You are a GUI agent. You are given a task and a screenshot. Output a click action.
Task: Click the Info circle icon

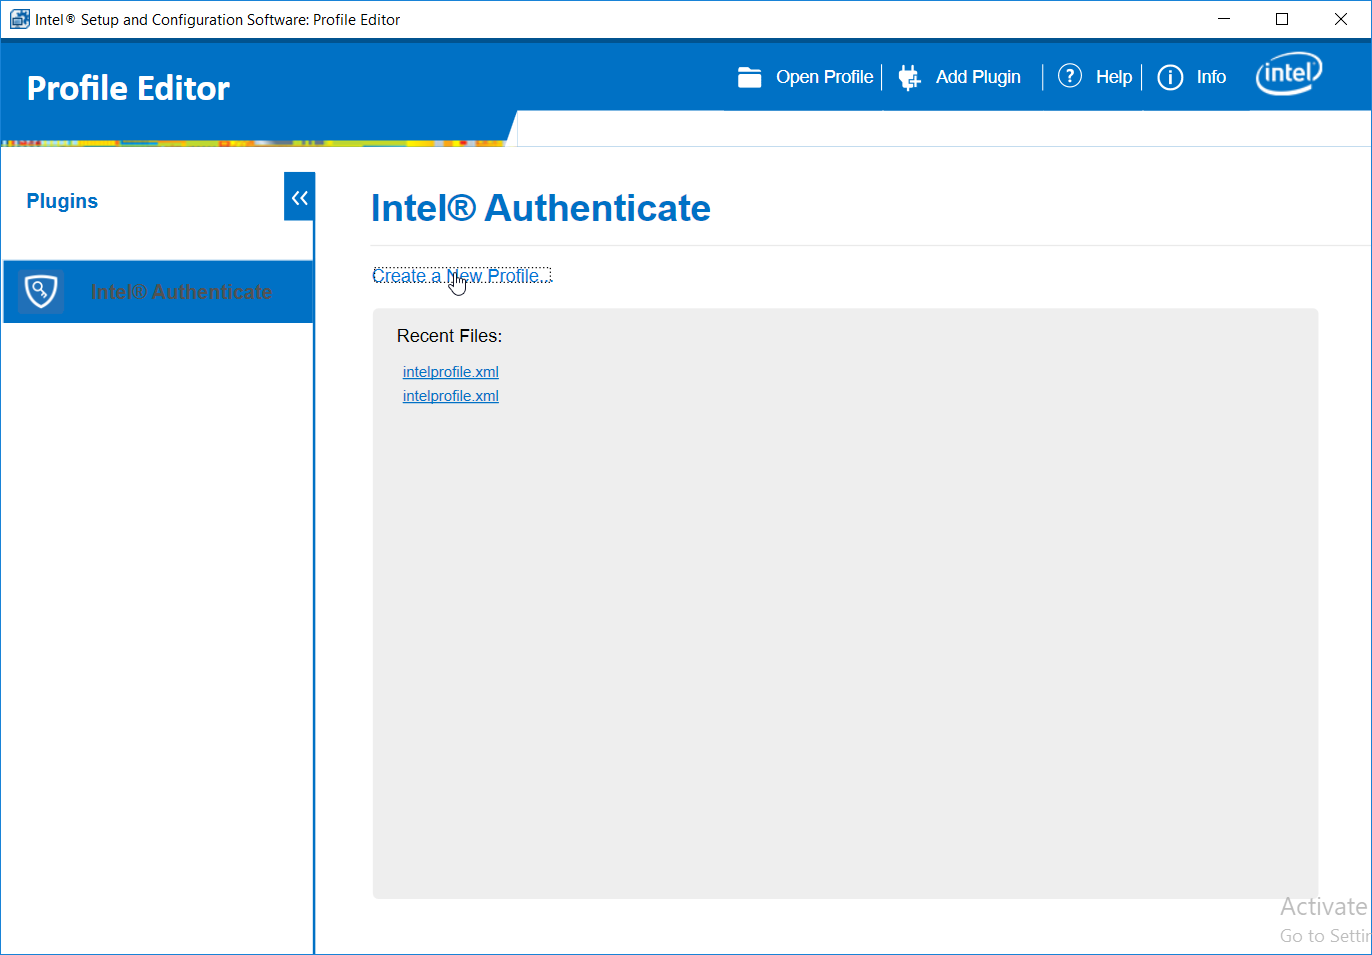pos(1170,77)
